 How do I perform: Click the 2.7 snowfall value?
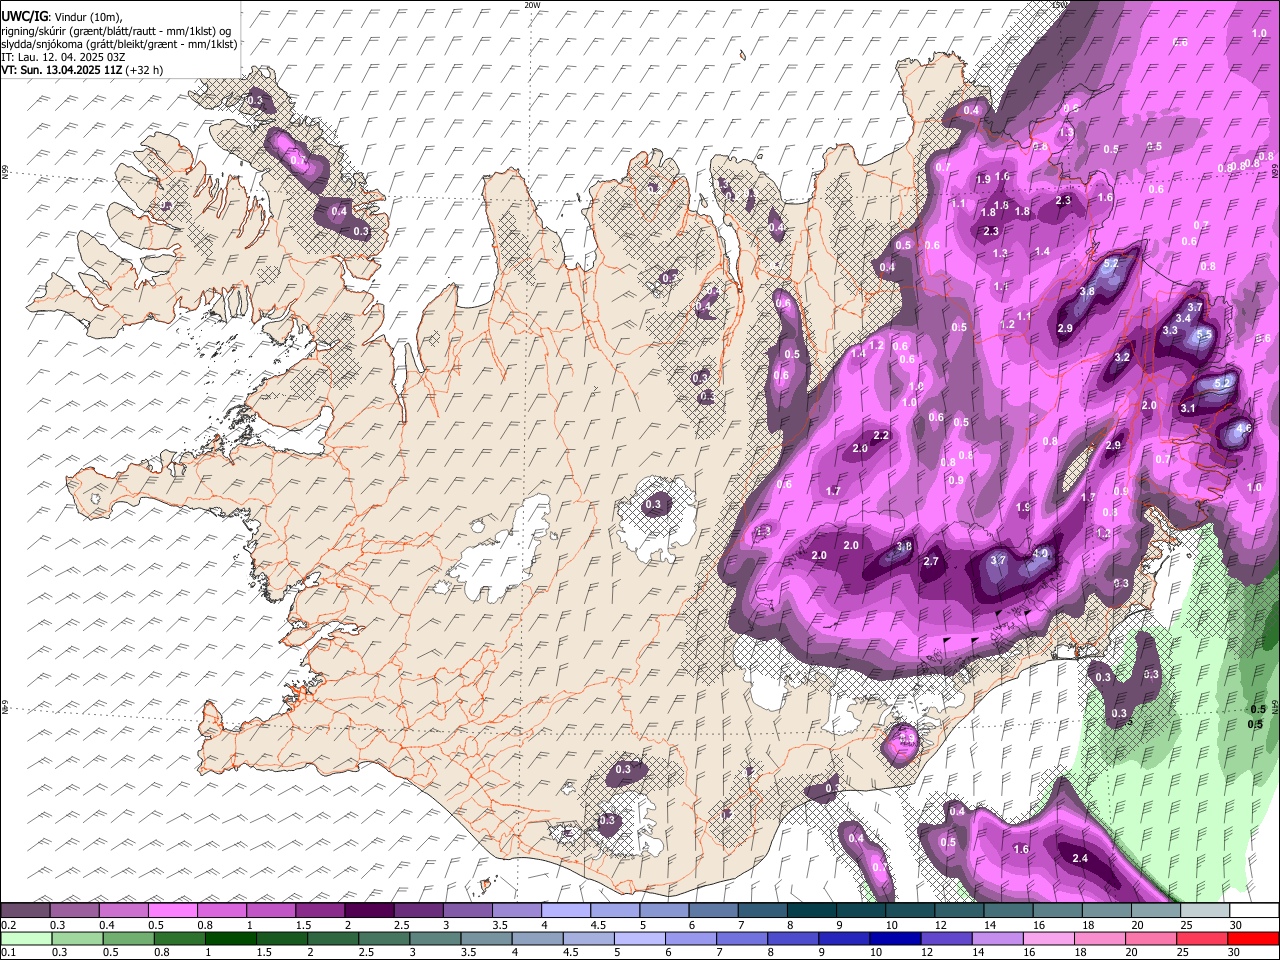(931, 562)
